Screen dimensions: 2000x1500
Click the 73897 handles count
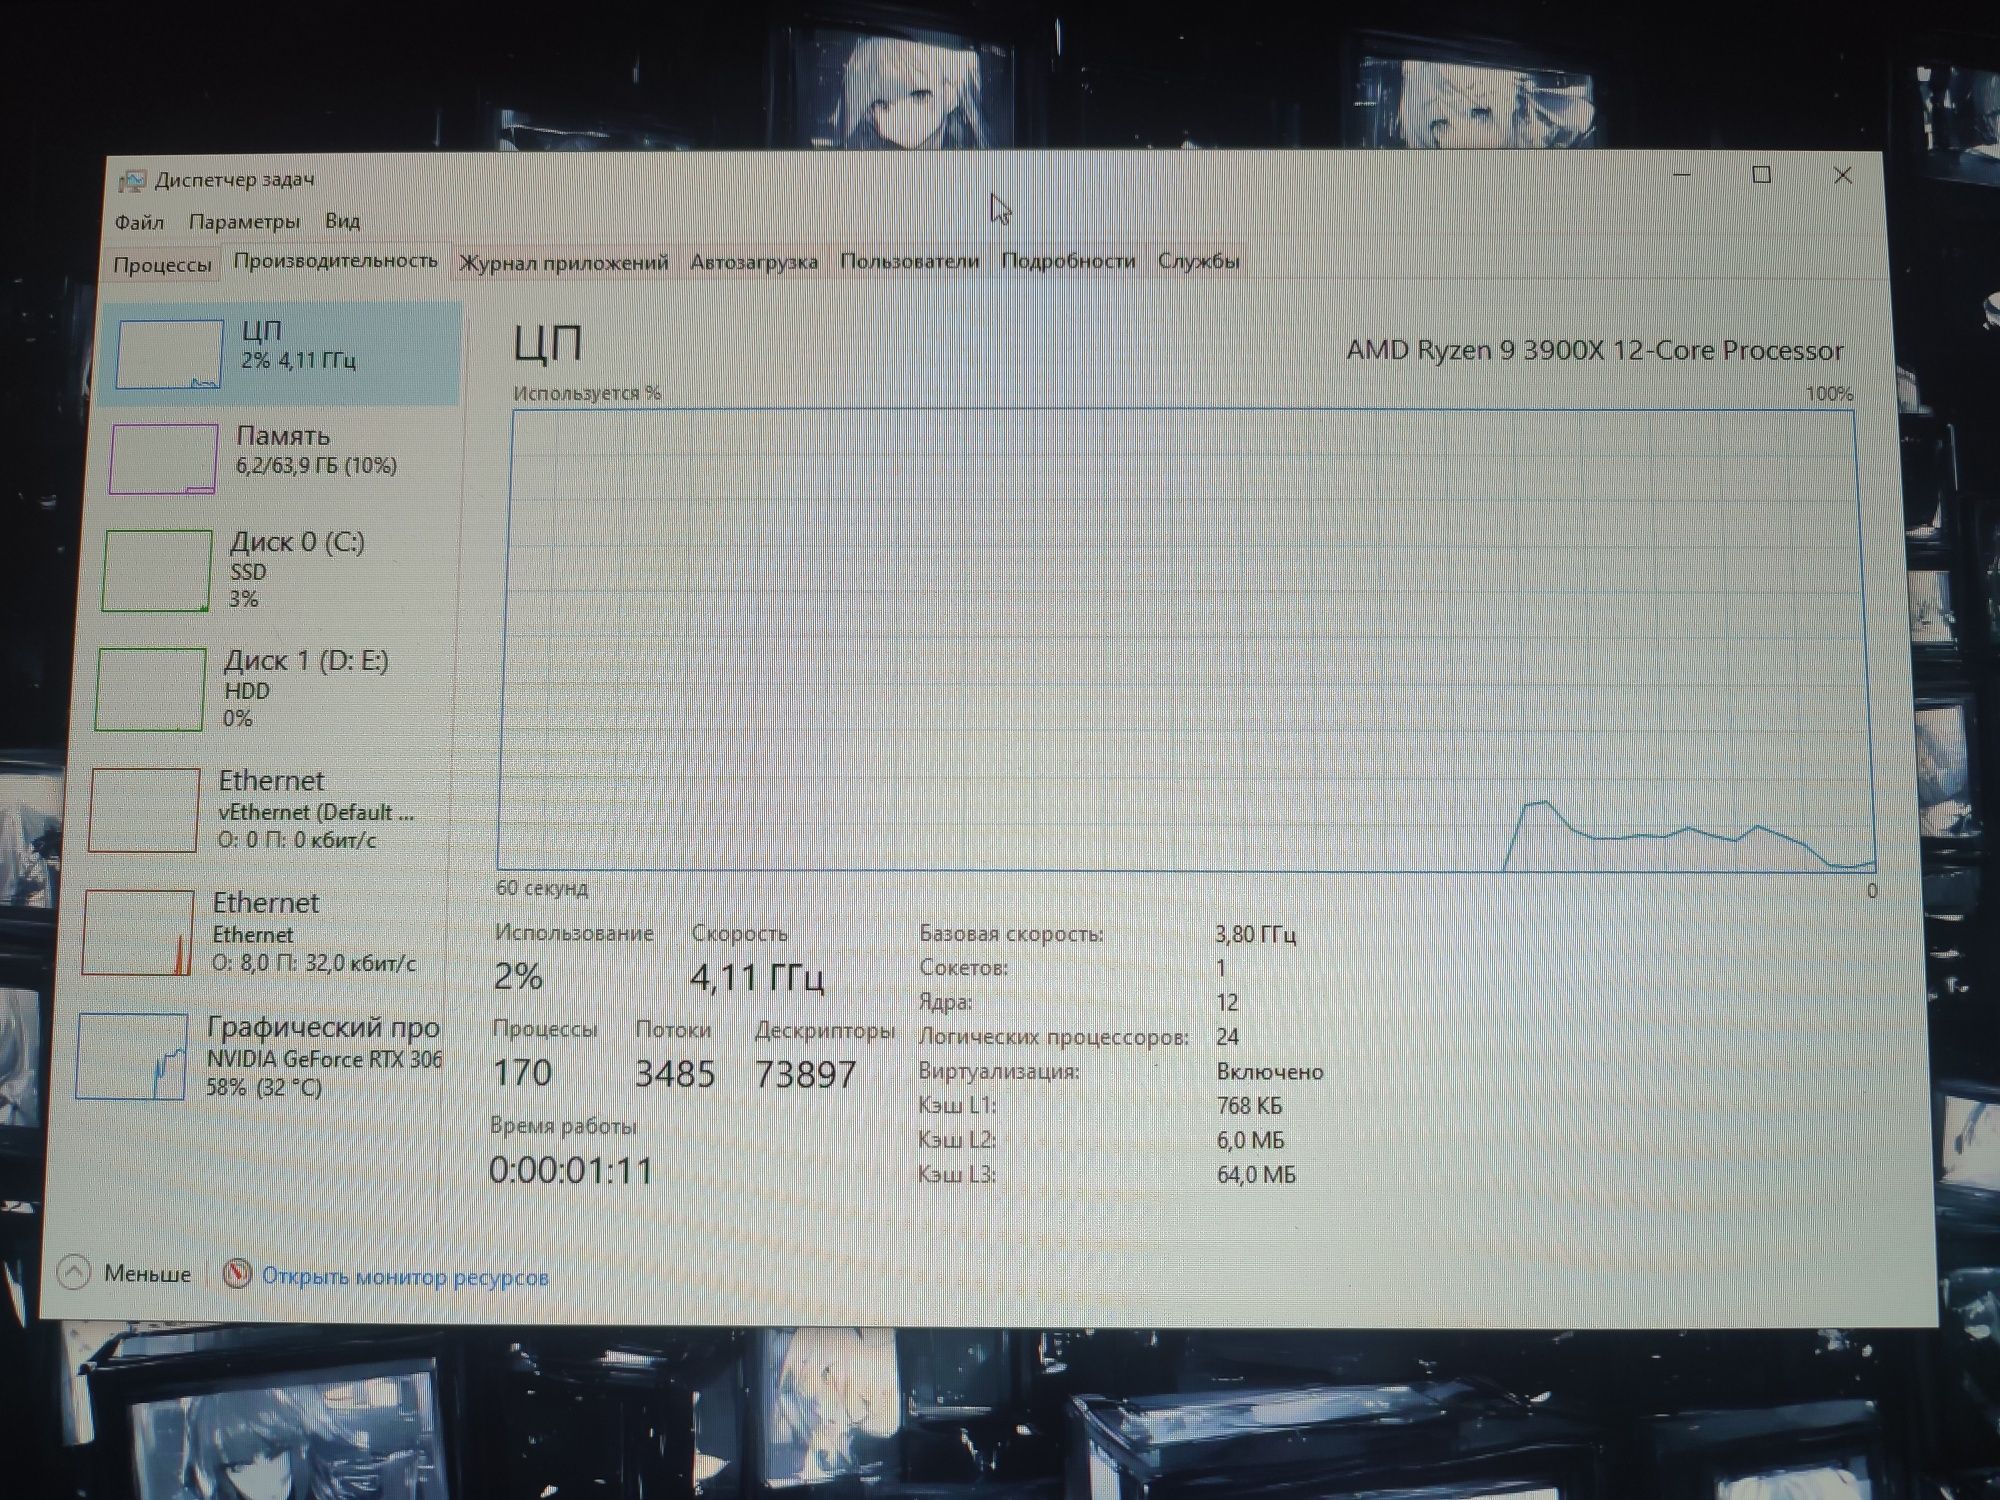pos(806,1075)
